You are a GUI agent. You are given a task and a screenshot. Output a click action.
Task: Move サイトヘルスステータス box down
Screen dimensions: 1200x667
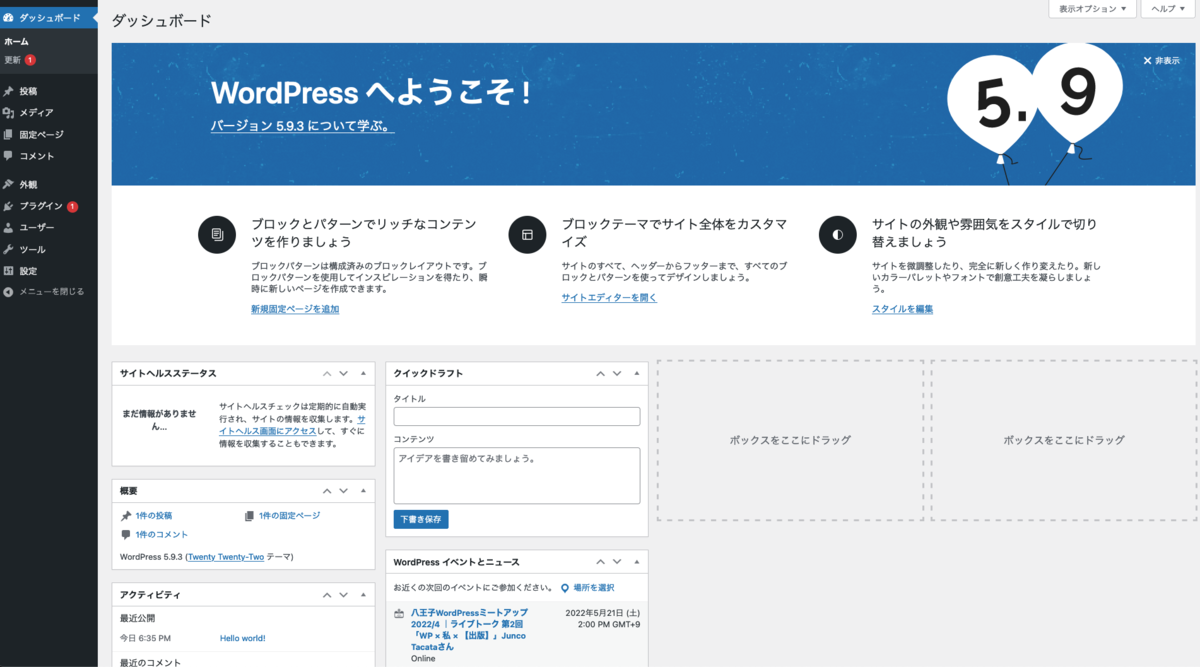(x=344, y=373)
